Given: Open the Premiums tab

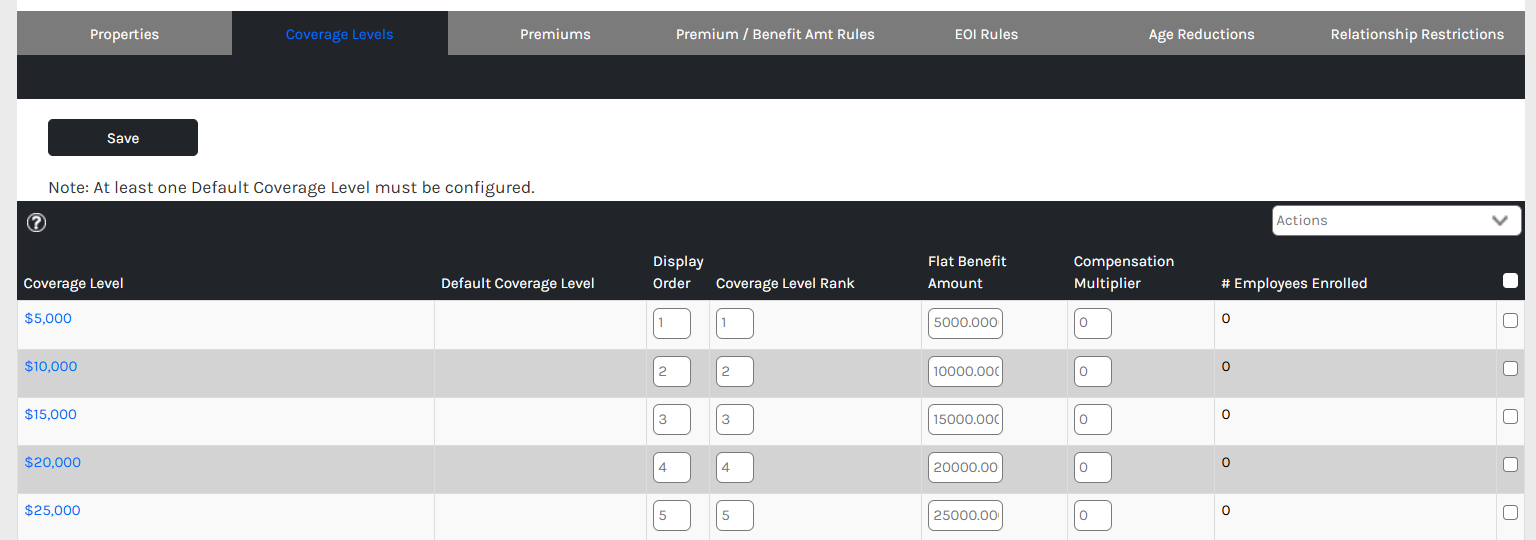Looking at the screenshot, I should [x=555, y=34].
